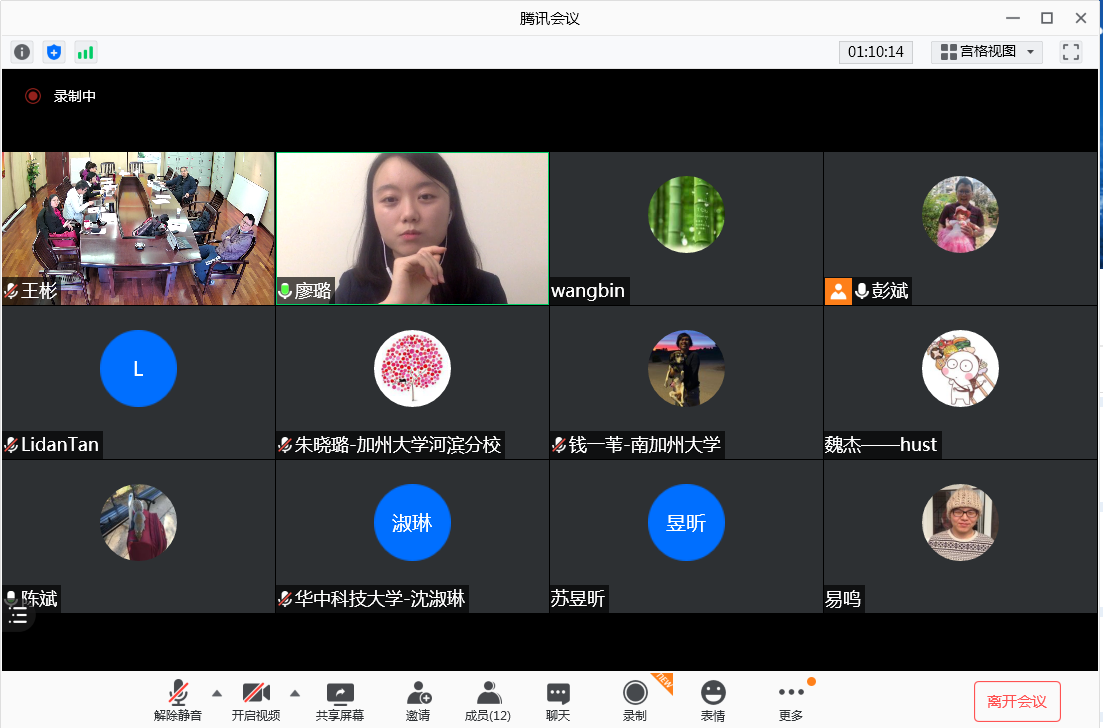The width and height of the screenshot is (1103, 728).
Task: Click the blue security shield icon
Action: point(54,52)
